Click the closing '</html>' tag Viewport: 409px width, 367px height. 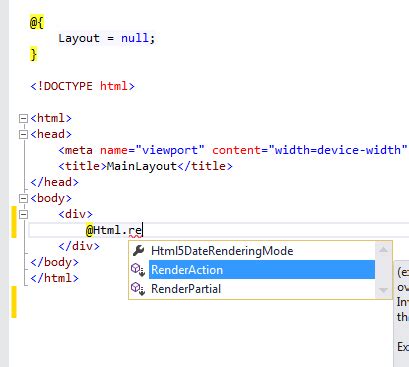[x=54, y=278]
